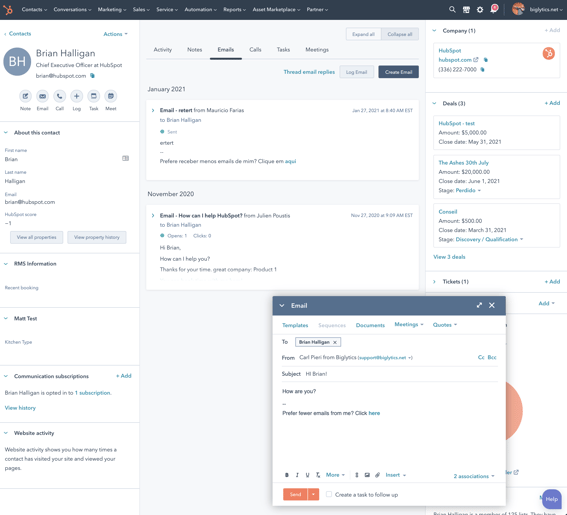Click the Task quick action icon
This screenshot has height=515, width=567.
coord(94,96)
